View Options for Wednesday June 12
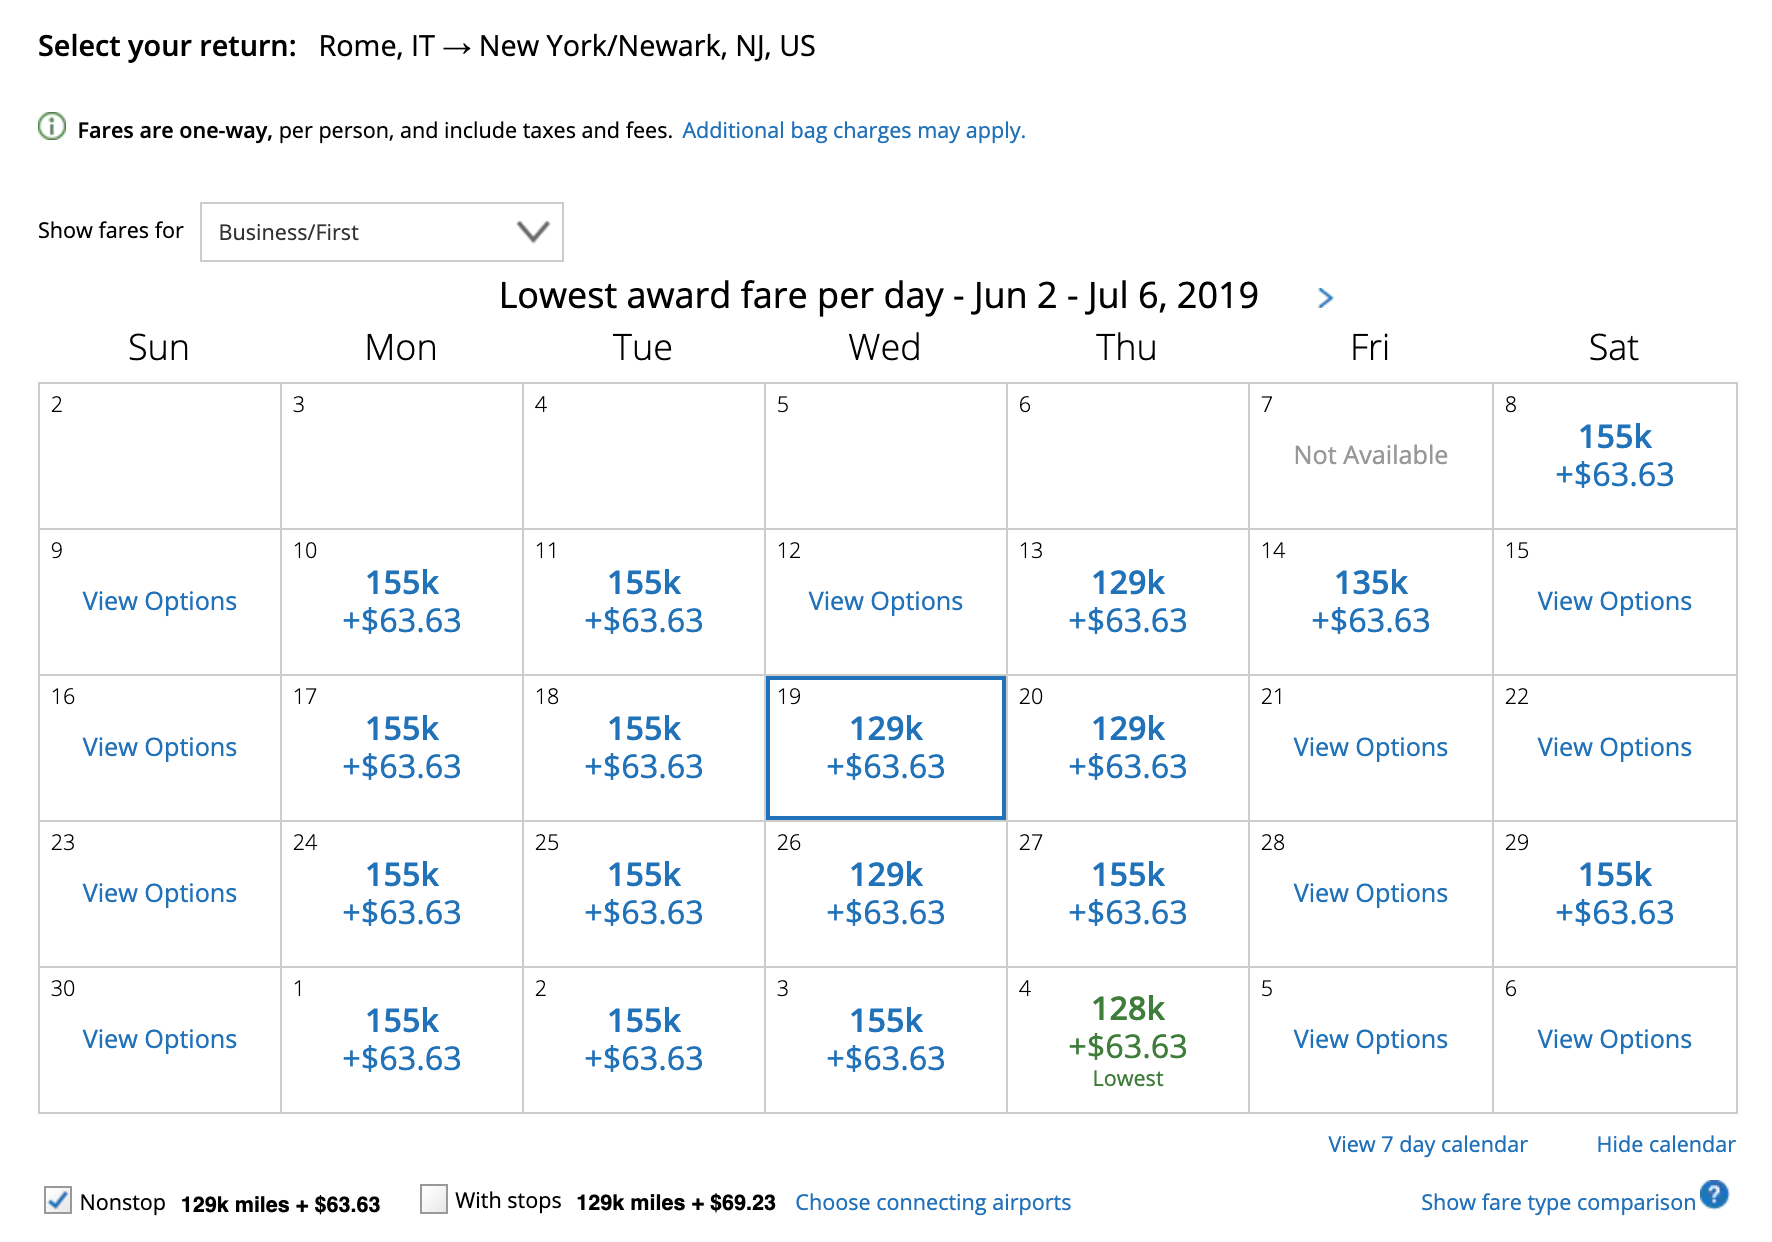 click(x=885, y=601)
